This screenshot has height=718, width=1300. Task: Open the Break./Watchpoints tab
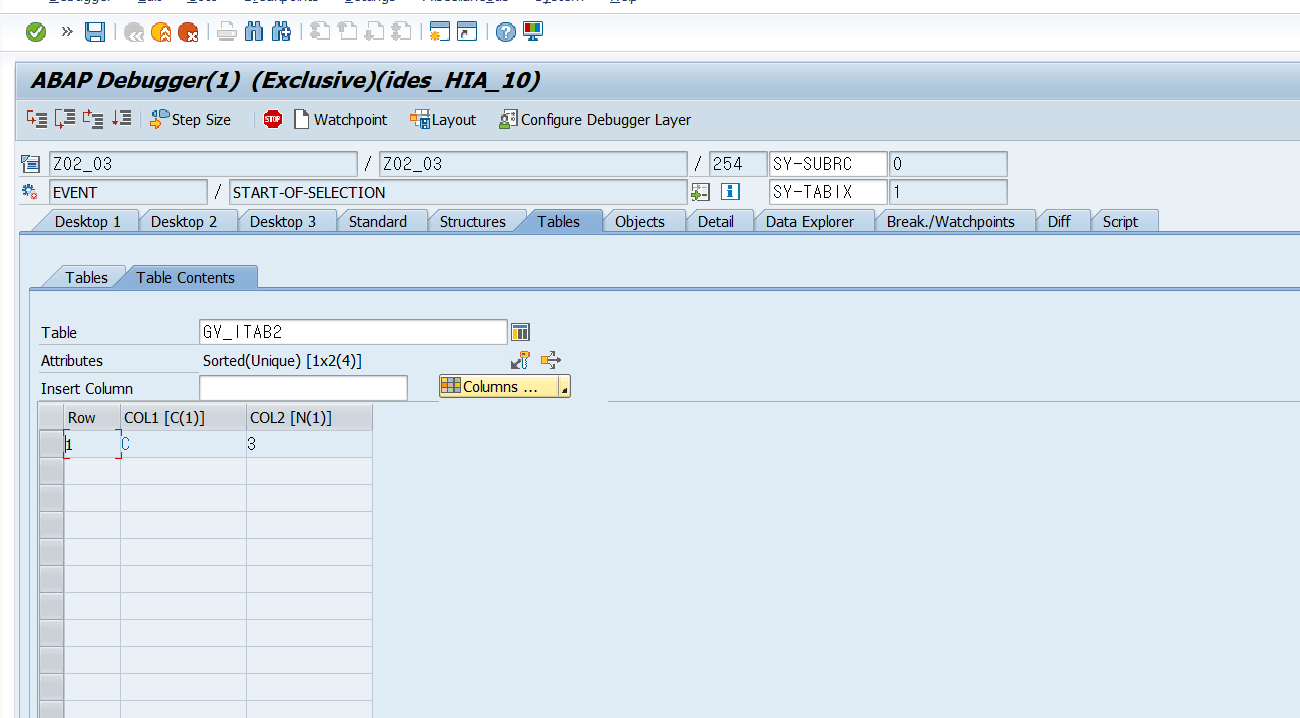[951, 221]
